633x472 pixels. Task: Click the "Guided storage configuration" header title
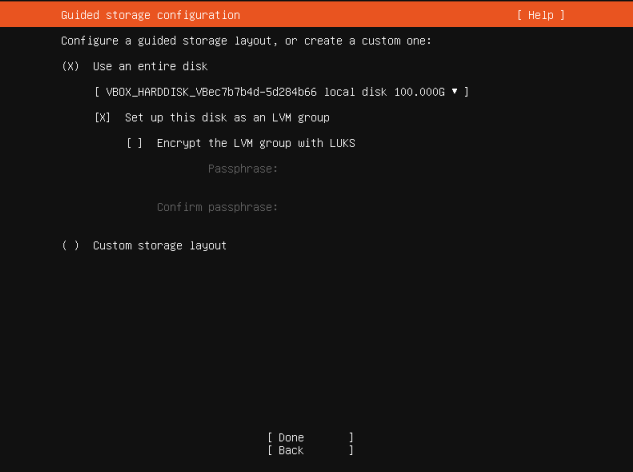click(x=151, y=15)
